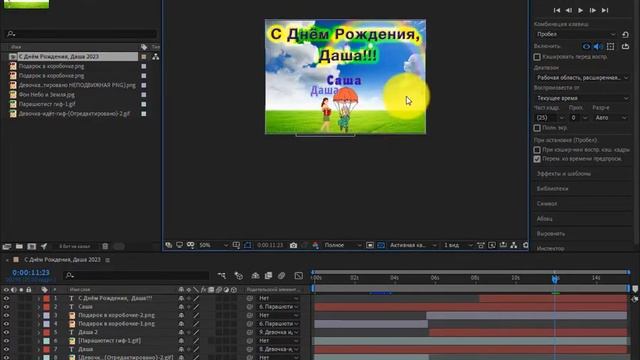640x360 pixels.
Task: Hide layer 2 Саша with eye icon
Action: tap(6, 307)
